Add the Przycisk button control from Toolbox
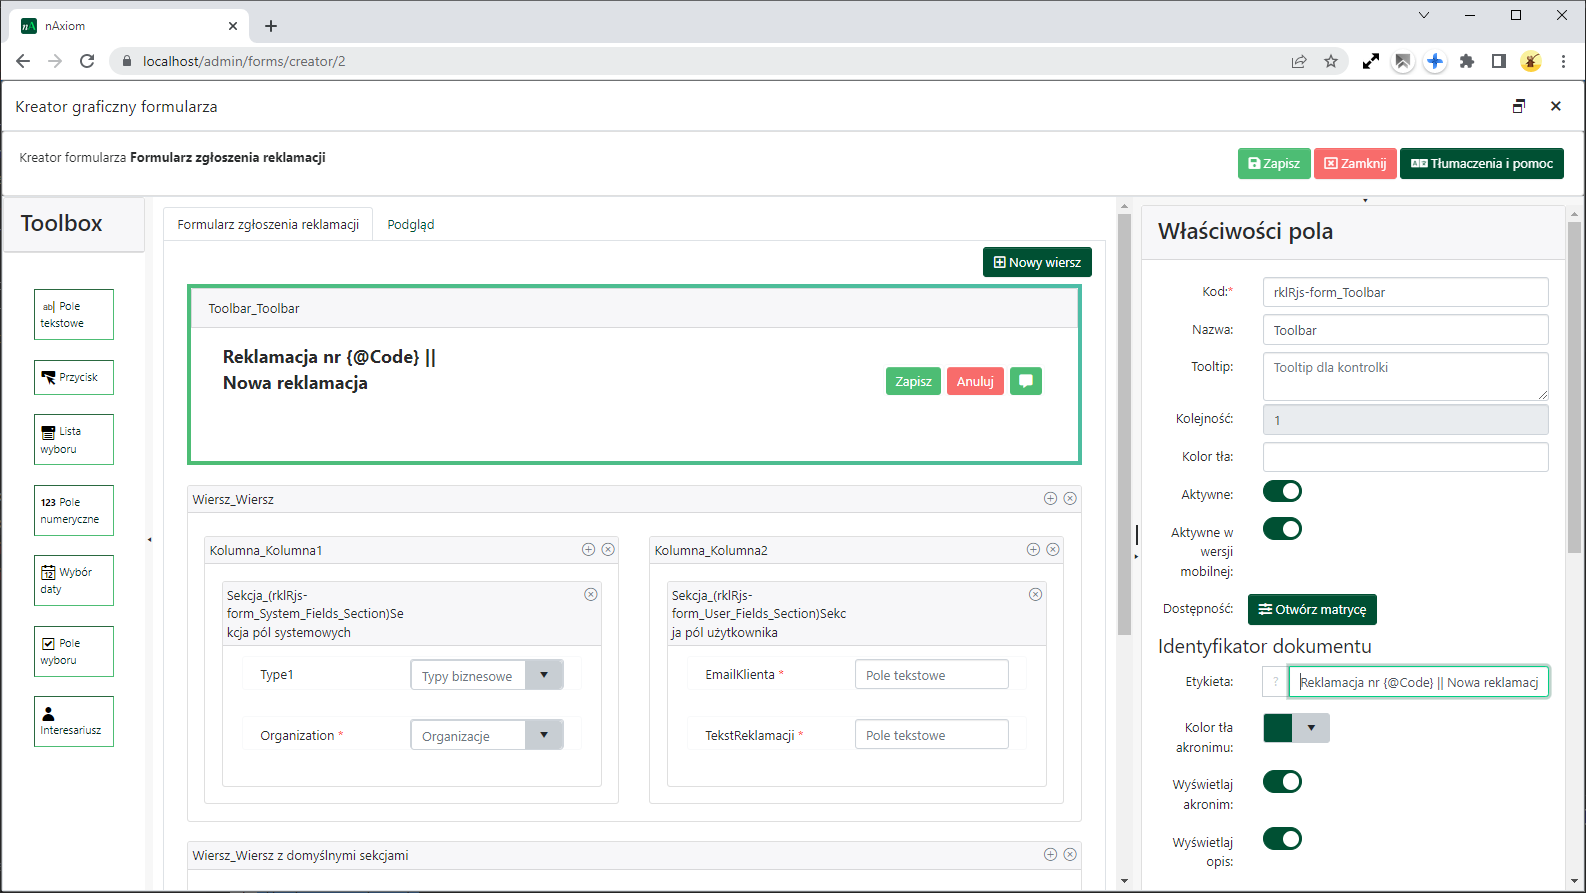 tap(73, 378)
